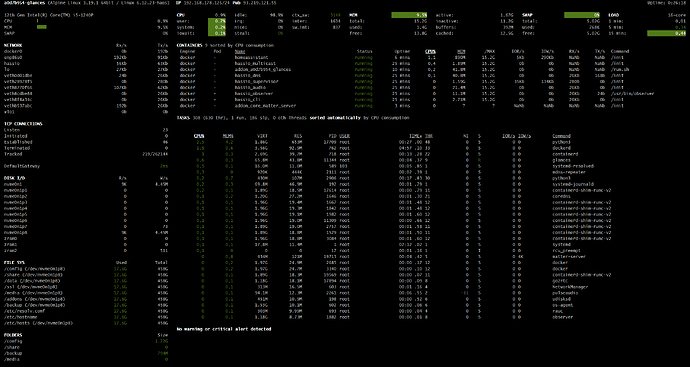Click the FOLDERS section header
This screenshot has width=690, height=367.
14,335
